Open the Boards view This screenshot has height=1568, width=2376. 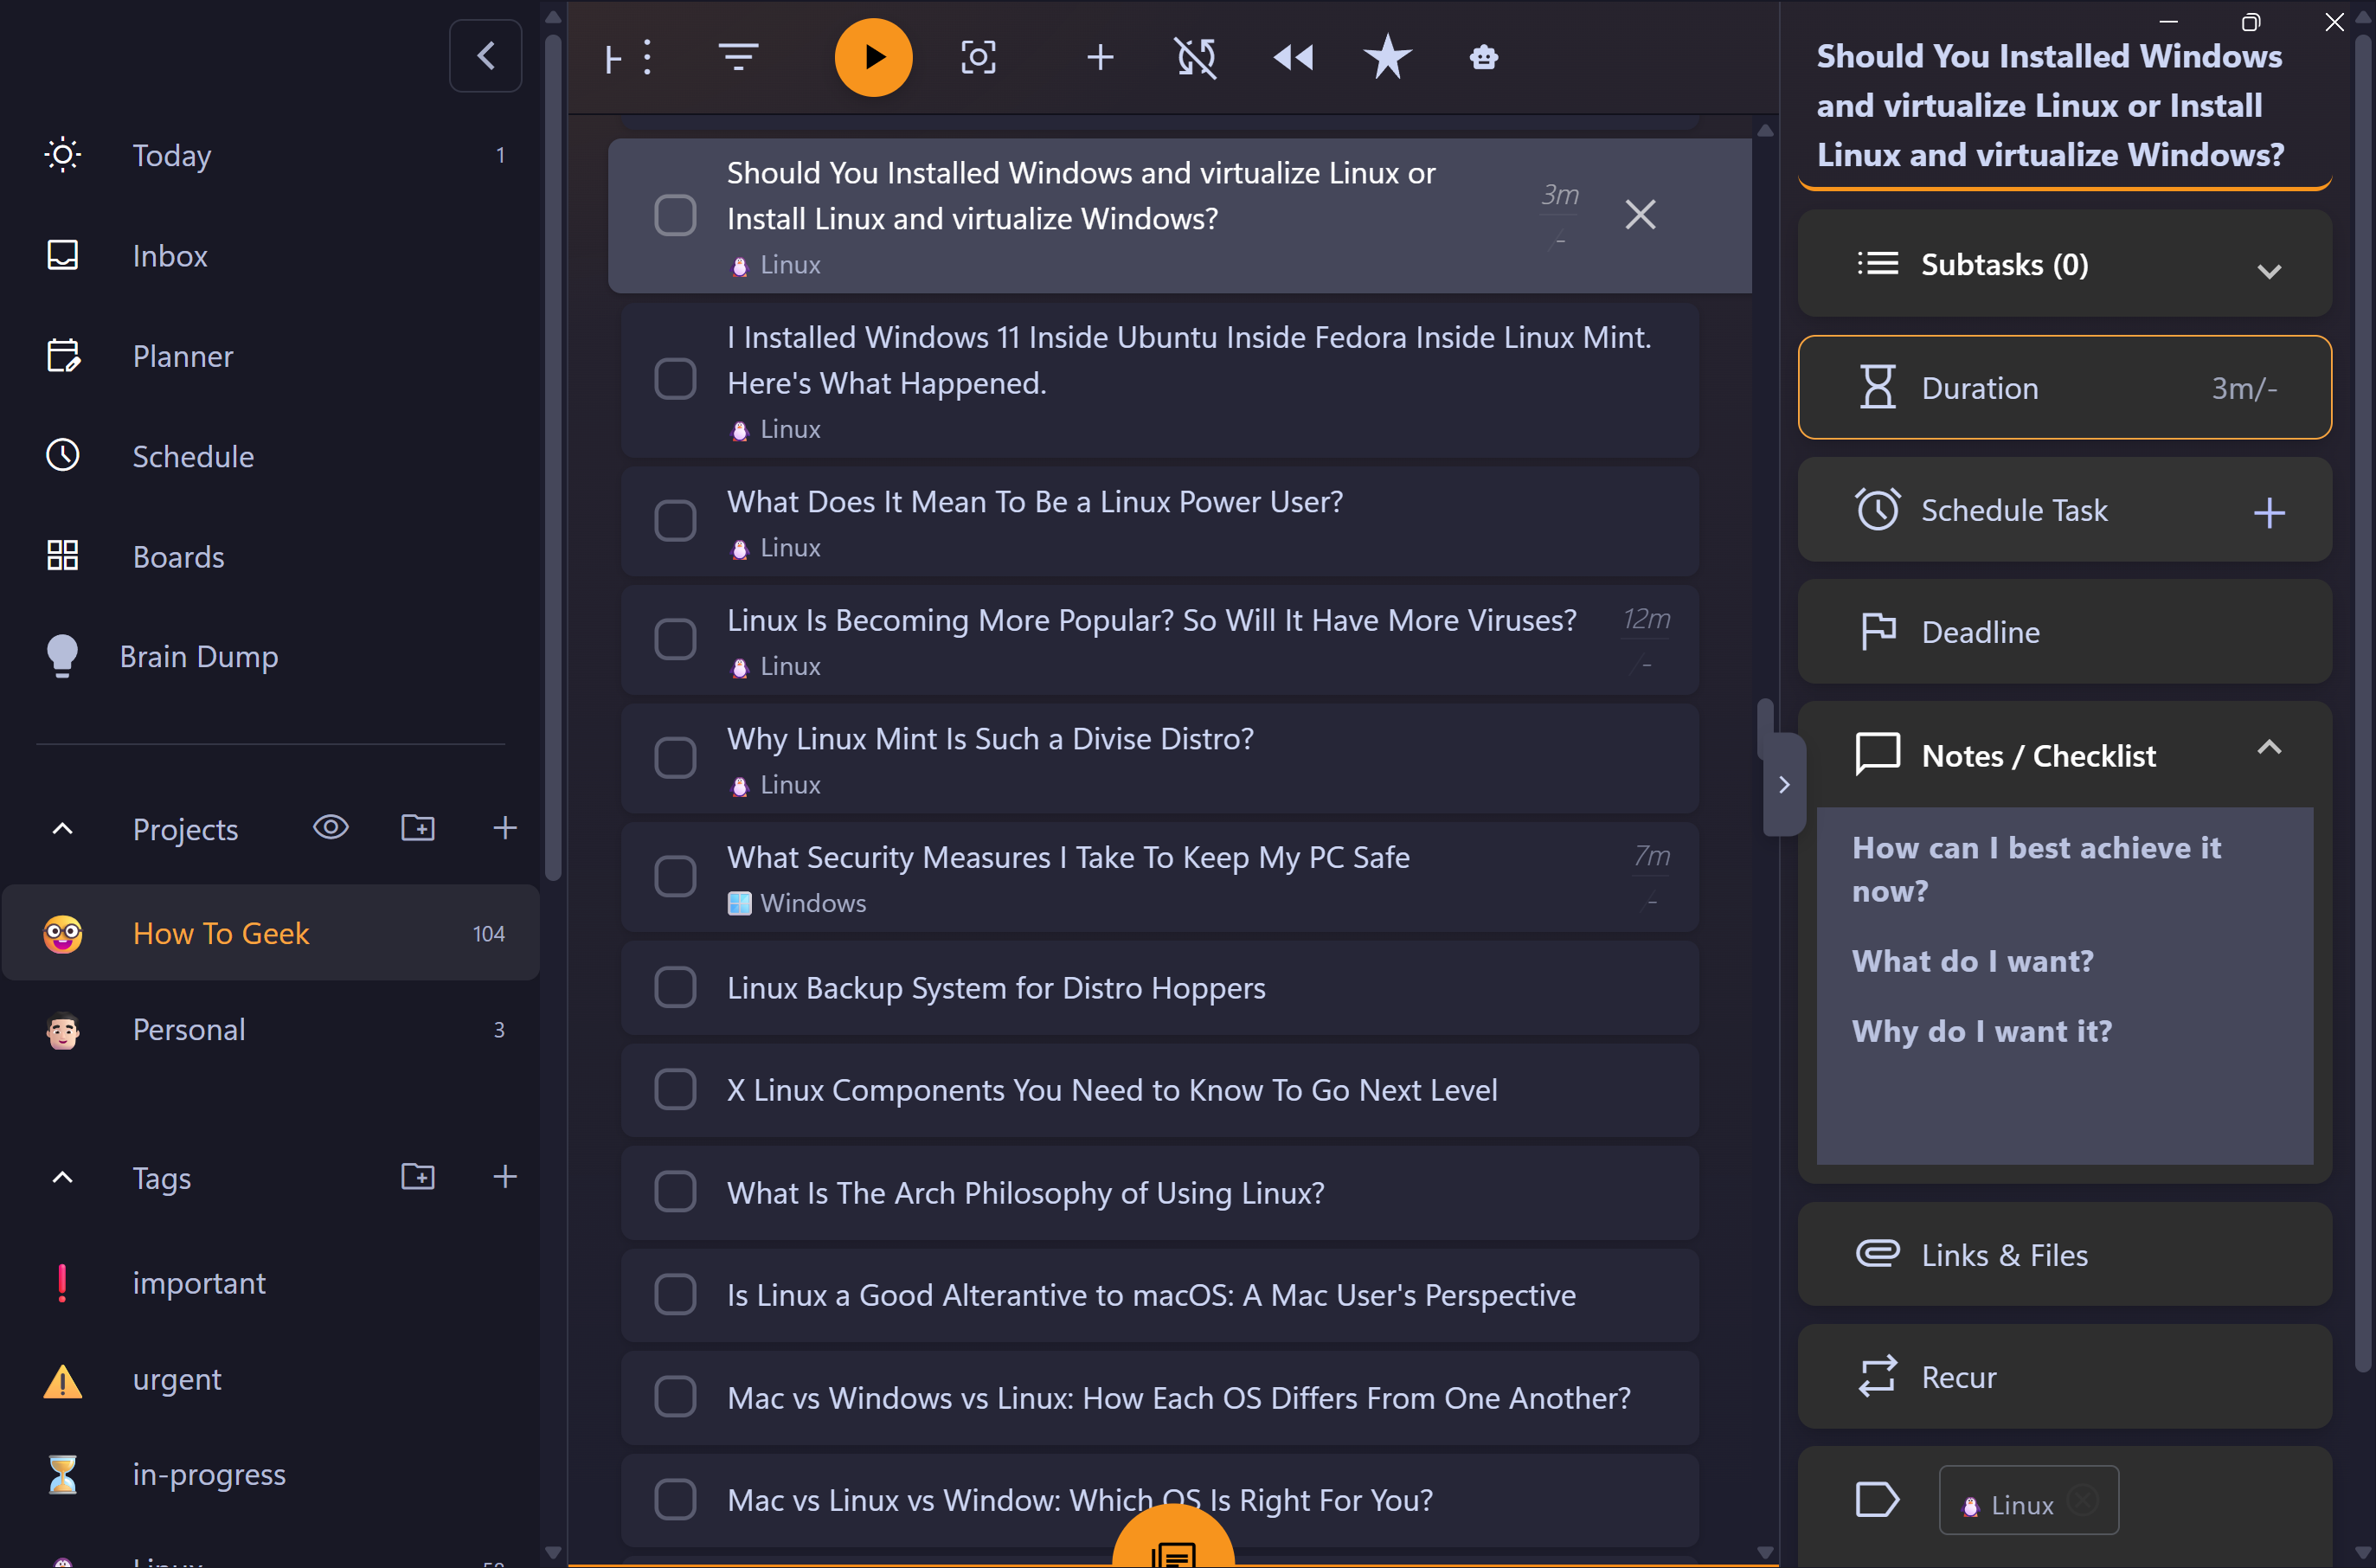tap(270, 556)
